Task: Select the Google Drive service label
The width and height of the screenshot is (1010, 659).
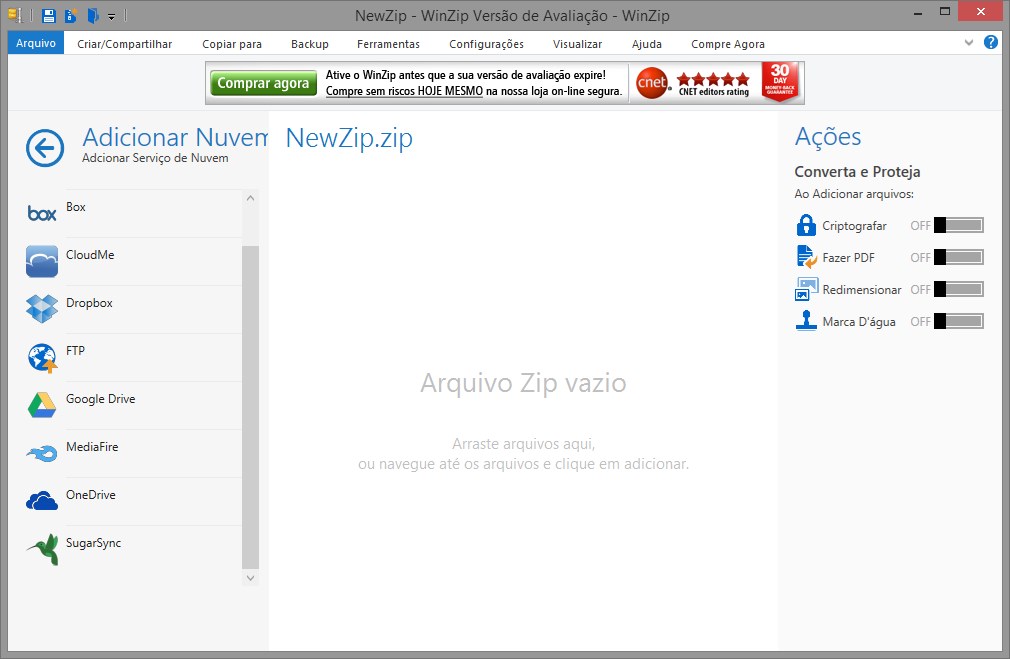Action: coord(100,399)
